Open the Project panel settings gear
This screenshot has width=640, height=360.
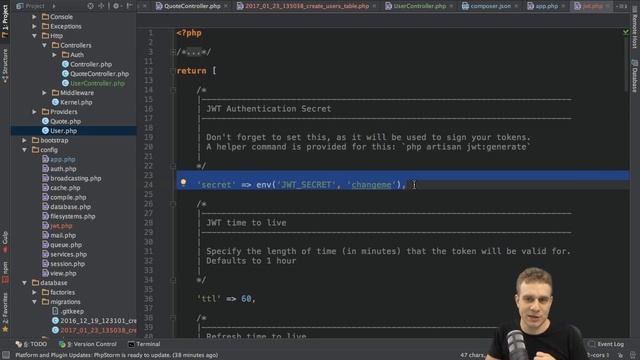coord(116,6)
